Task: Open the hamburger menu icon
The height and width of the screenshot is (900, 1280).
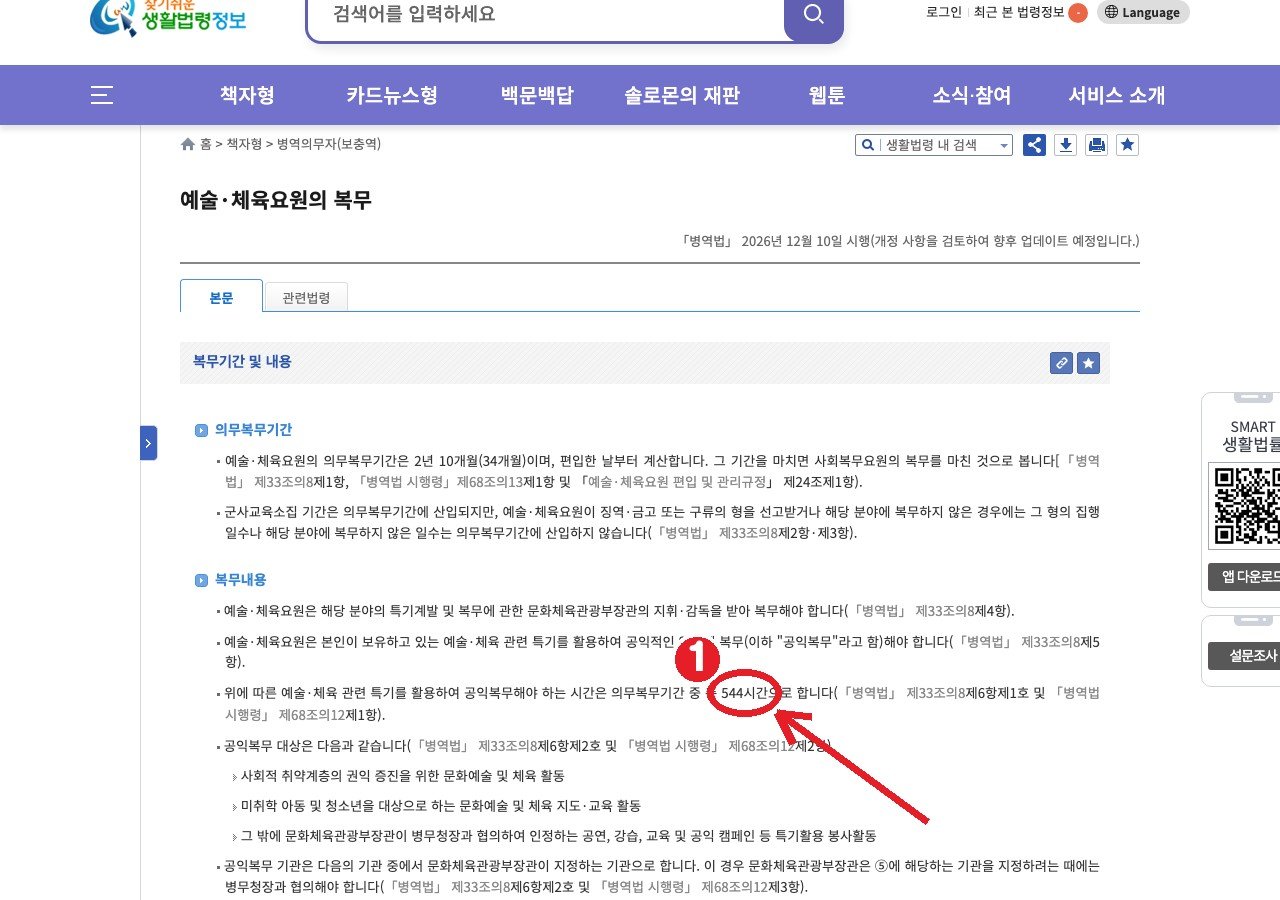Action: coord(101,95)
